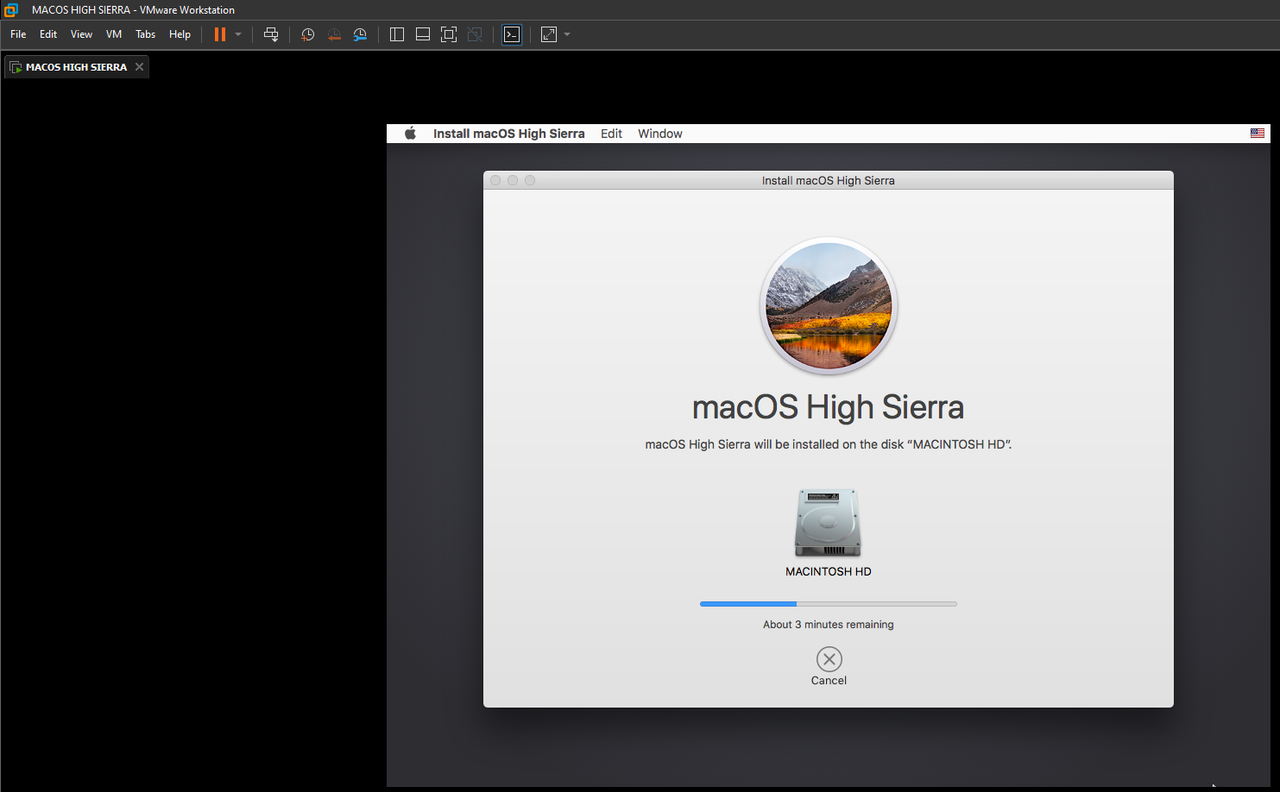
Task: Open the stretch guest dropdown arrow
Action: (x=567, y=34)
